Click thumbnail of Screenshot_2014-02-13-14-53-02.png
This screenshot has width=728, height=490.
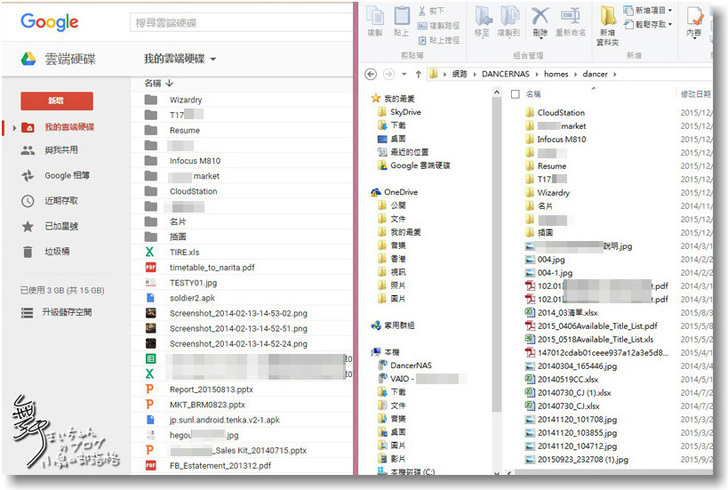coord(150,313)
